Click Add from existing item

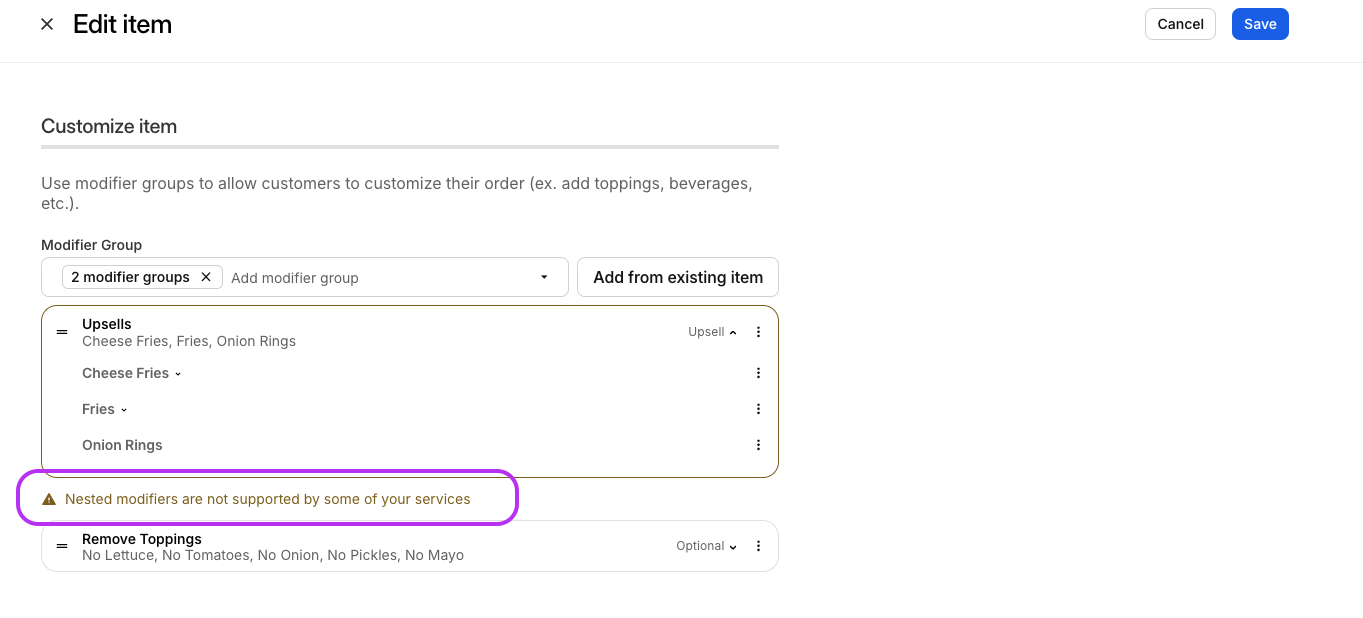(x=677, y=277)
